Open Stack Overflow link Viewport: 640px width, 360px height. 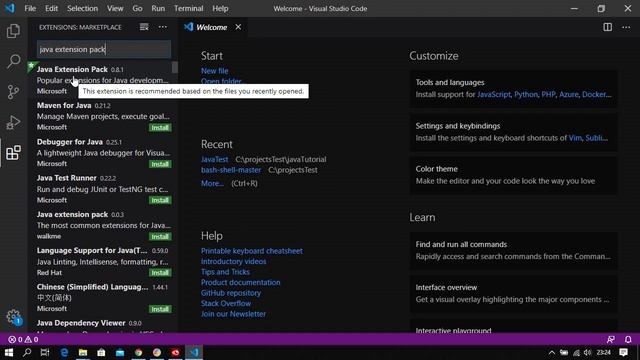(x=226, y=303)
